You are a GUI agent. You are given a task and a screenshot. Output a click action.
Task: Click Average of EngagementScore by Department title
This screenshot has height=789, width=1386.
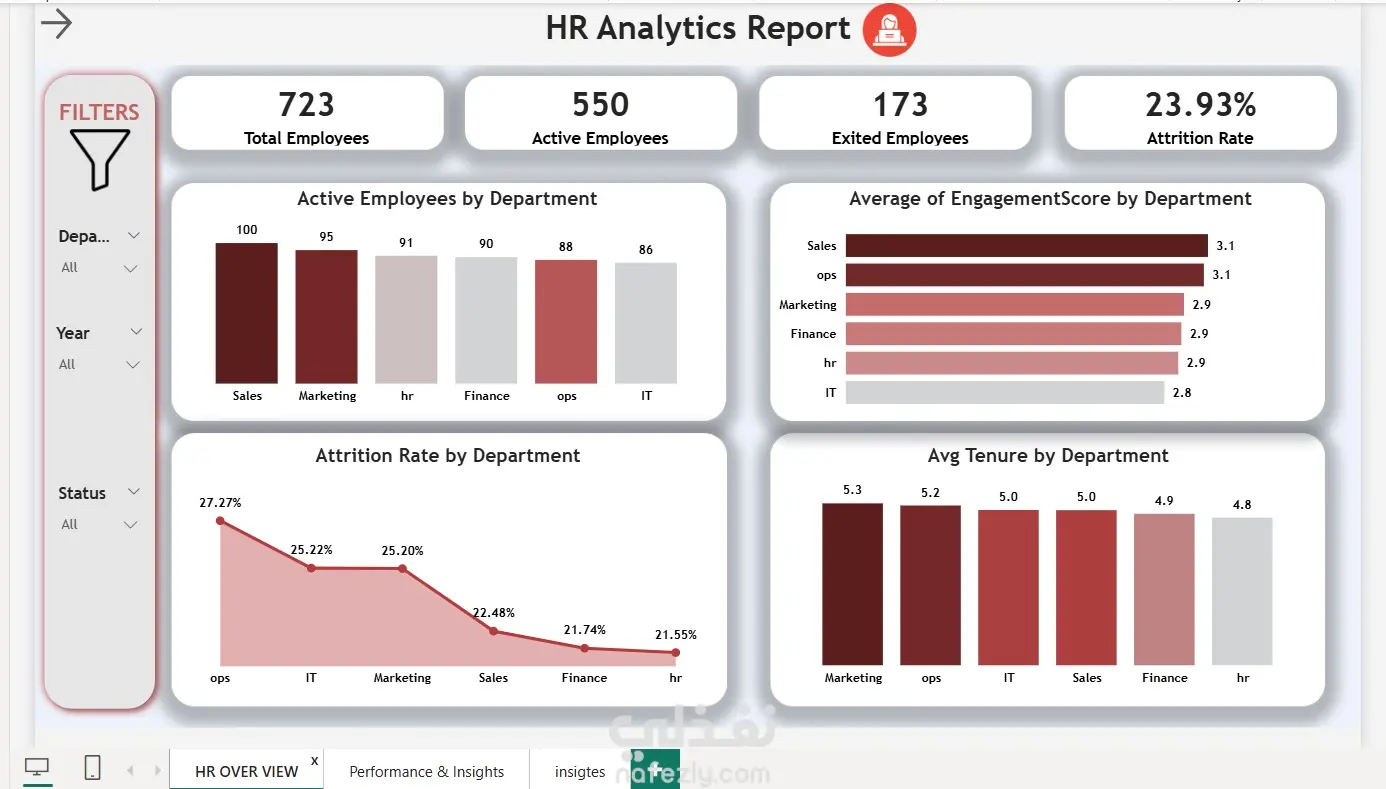1050,199
